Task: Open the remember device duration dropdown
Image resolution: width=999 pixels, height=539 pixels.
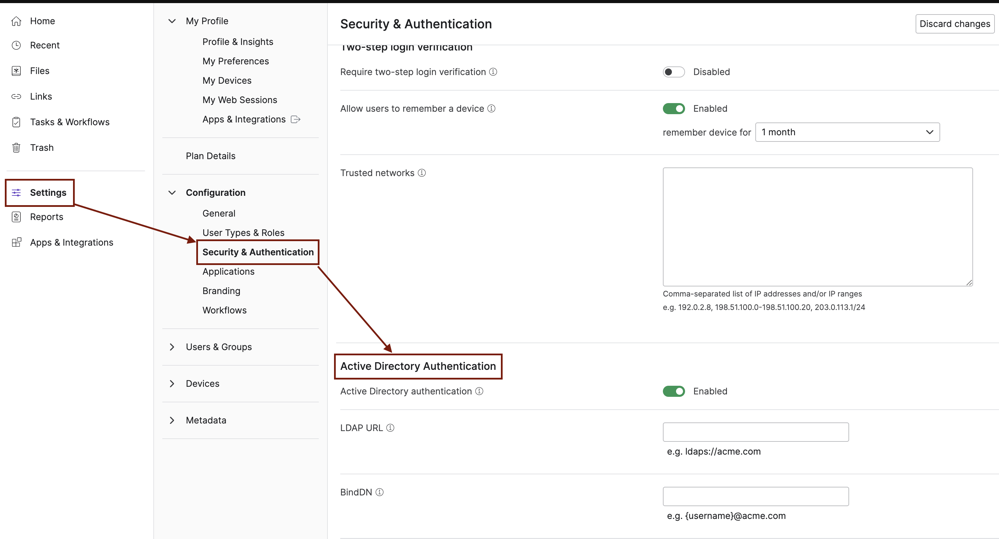Action: coord(846,132)
